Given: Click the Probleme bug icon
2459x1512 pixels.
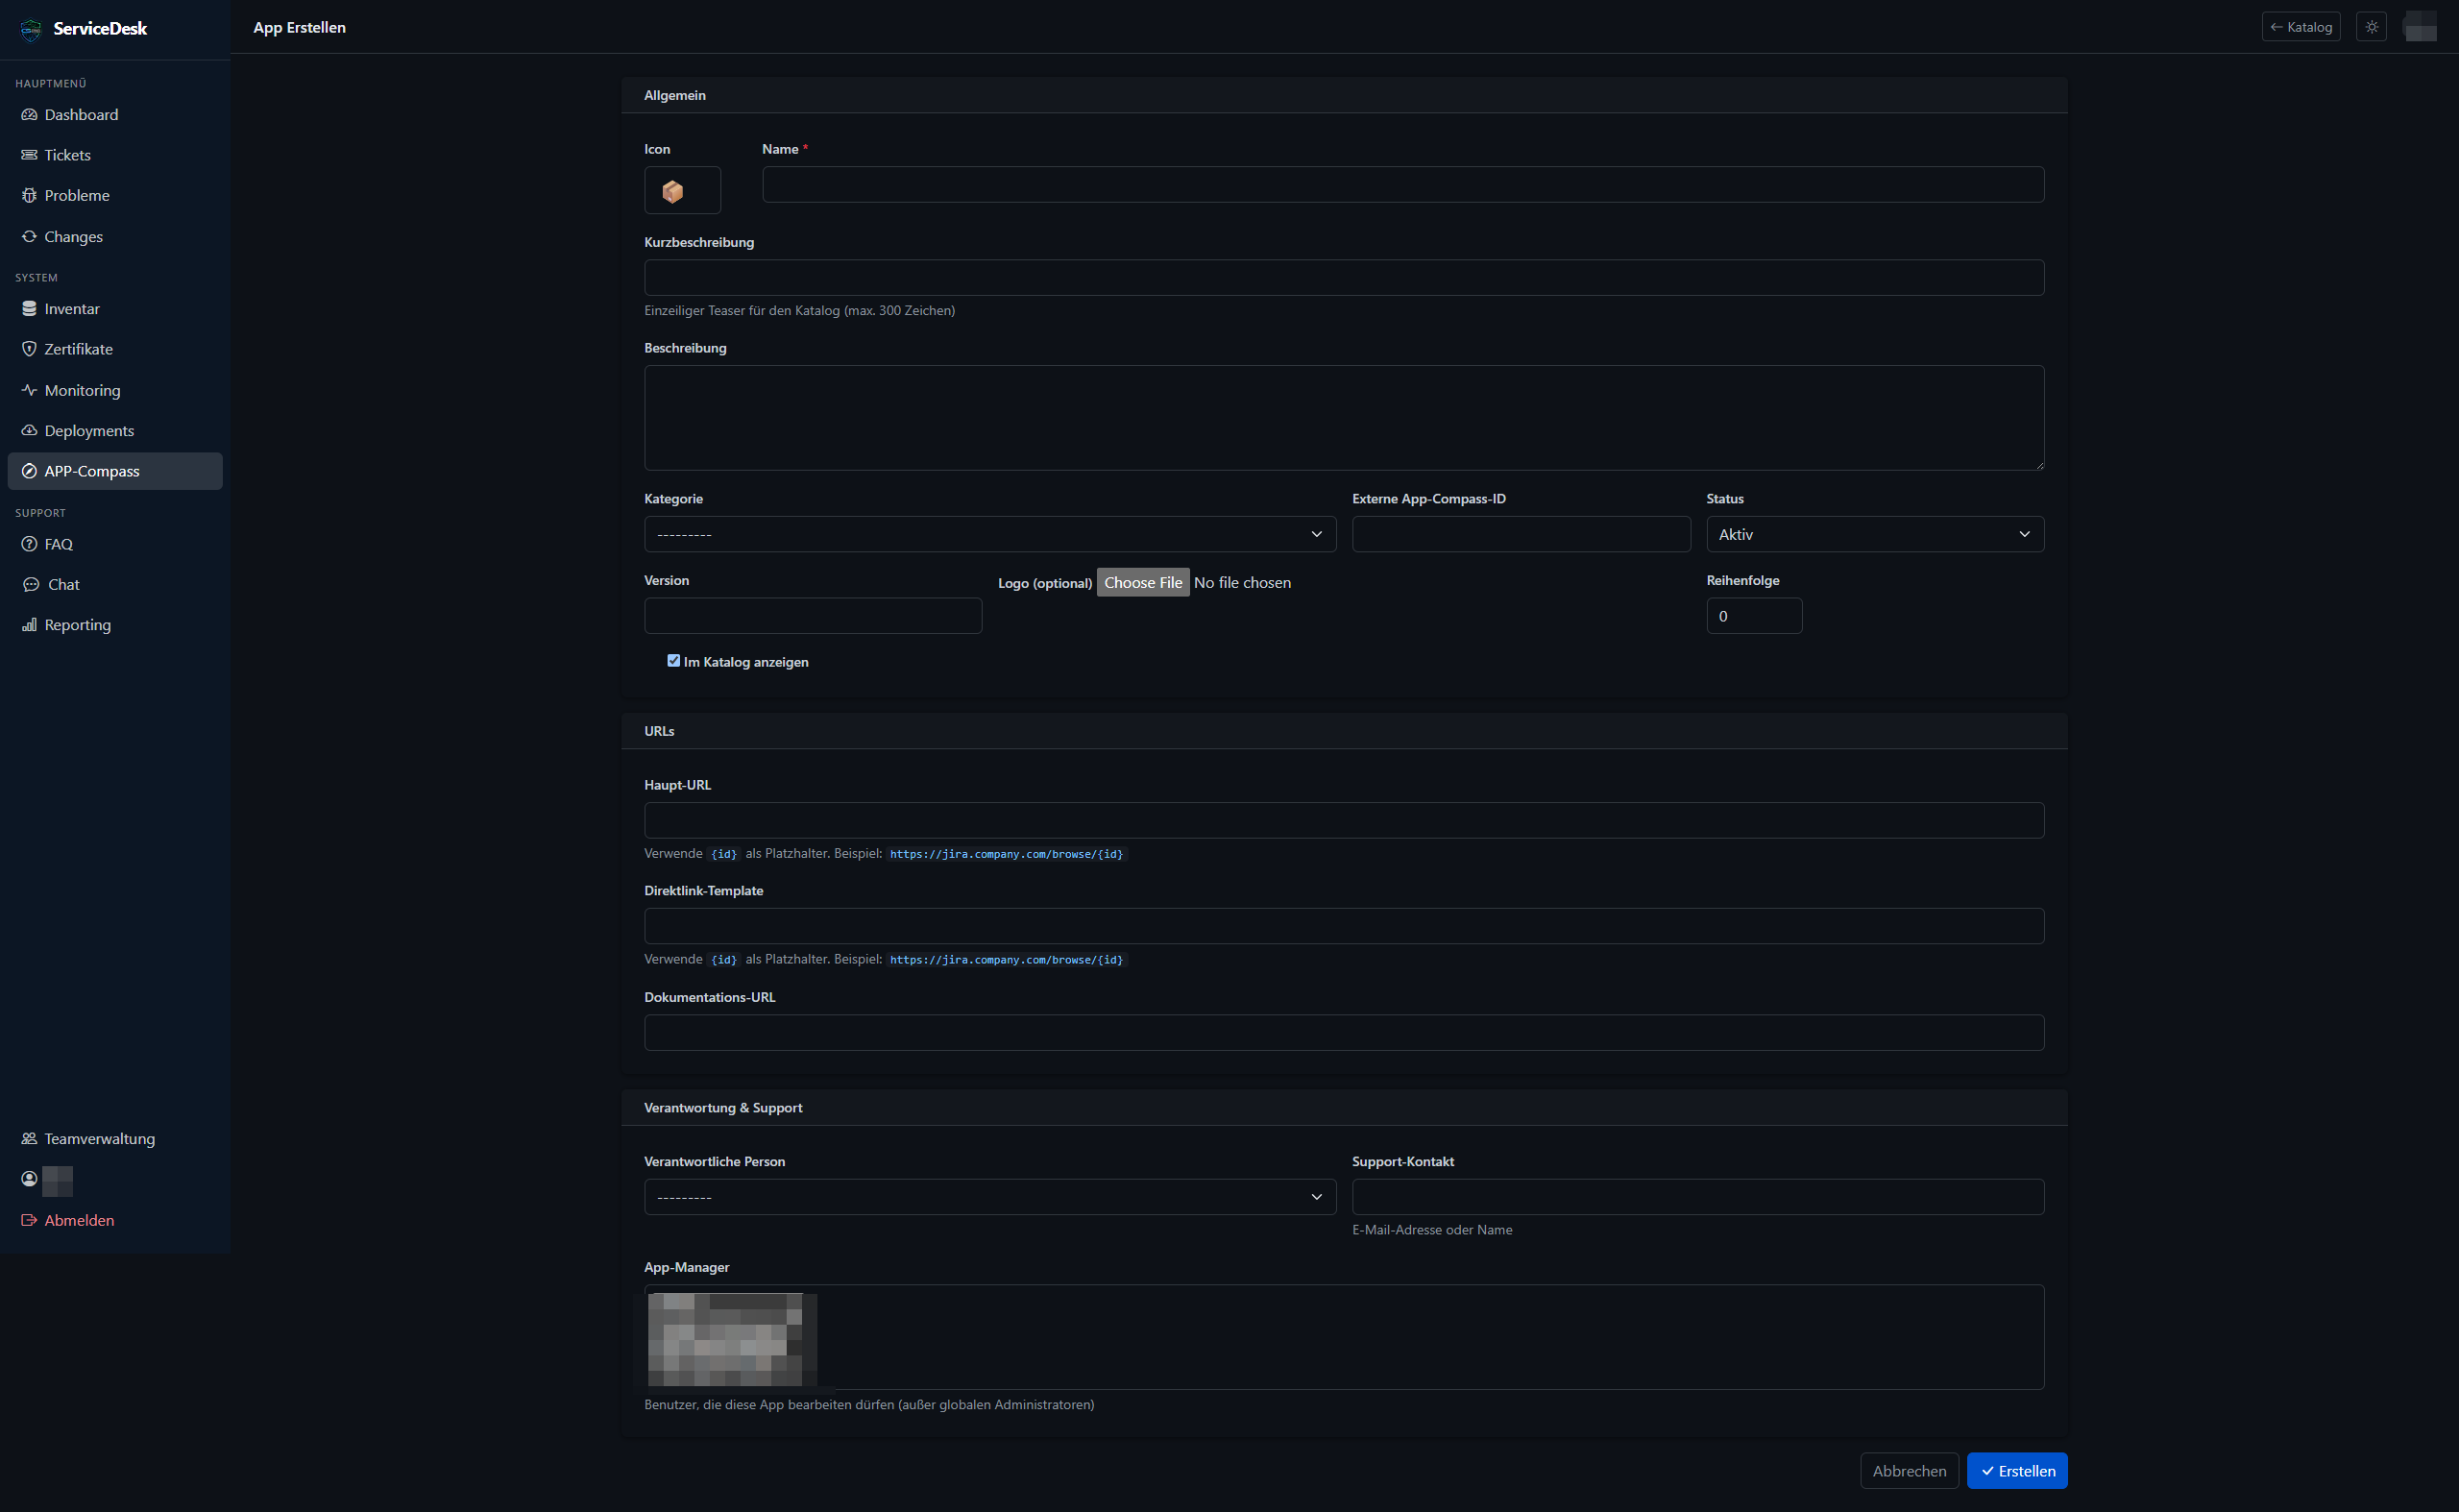Looking at the screenshot, I should (29, 196).
